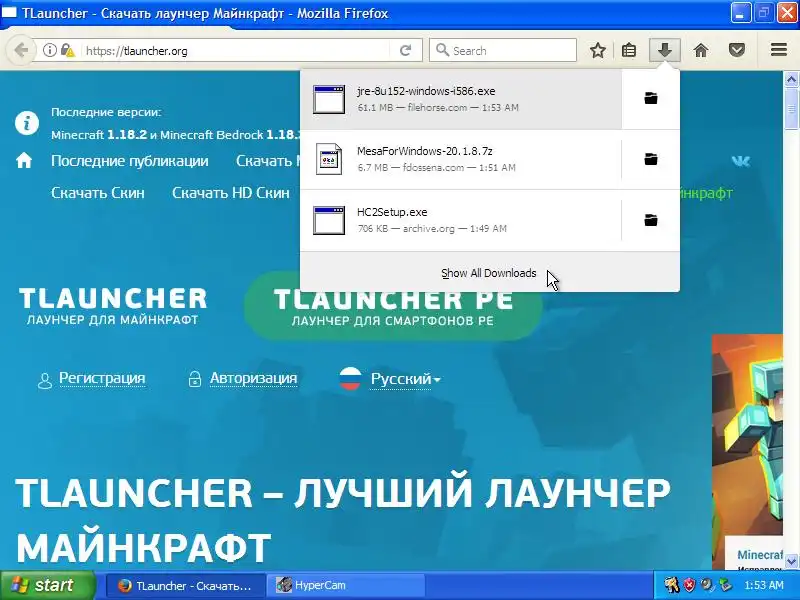Open folder containing MesaForWindows-20.1.8.7z
The width and height of the screenshot is (800, 600).
(x=651, y=159)
